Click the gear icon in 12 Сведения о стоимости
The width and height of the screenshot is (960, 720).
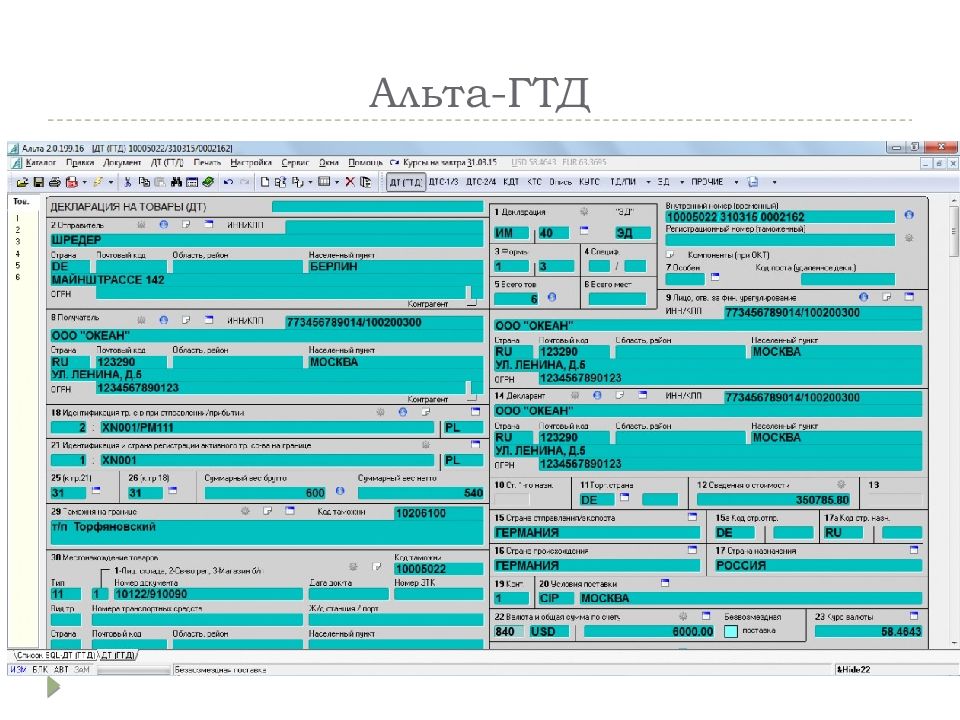coord(842,484)
